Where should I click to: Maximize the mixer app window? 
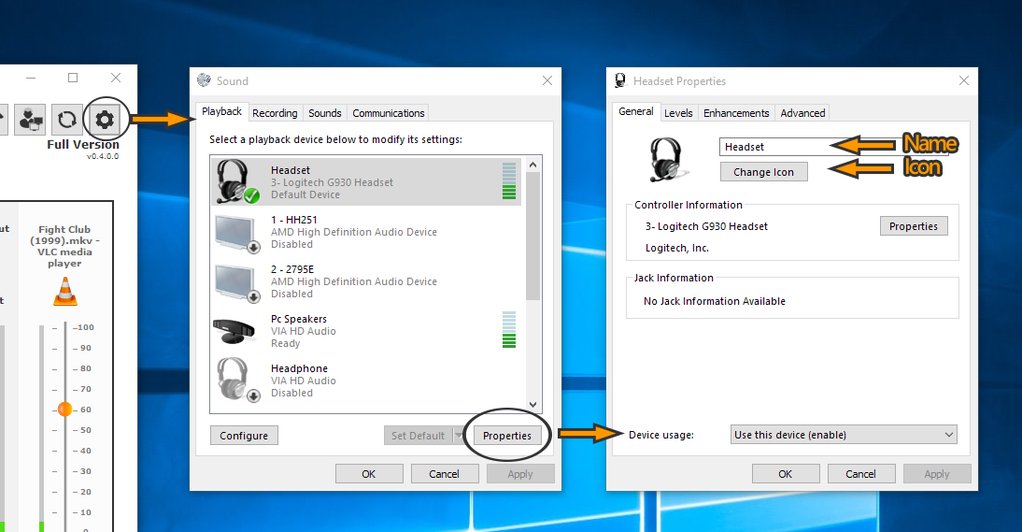click(73, 78)
